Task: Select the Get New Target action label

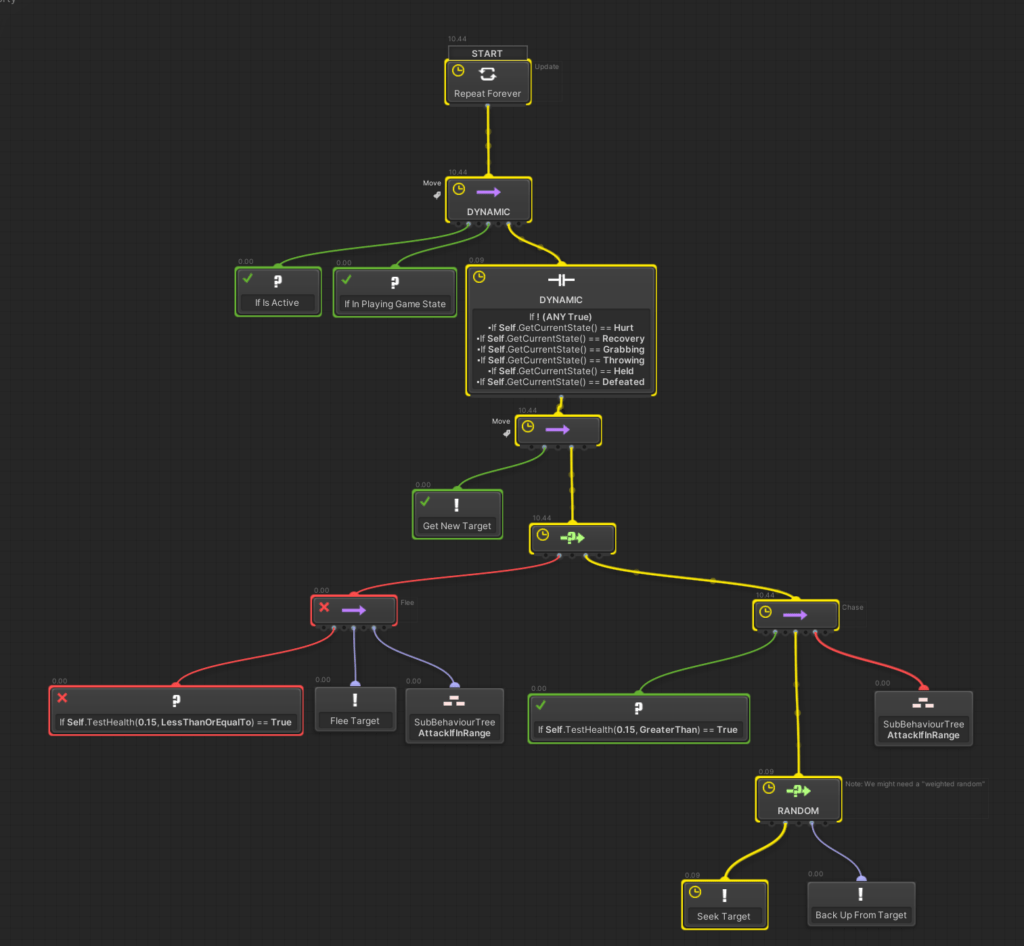Action: click(x=456, y=526)
